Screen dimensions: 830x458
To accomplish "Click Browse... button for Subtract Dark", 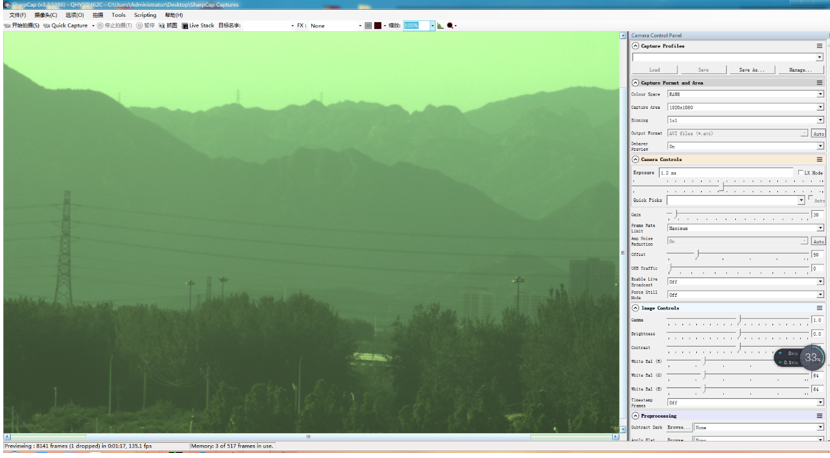I will [x=679, y=427].
